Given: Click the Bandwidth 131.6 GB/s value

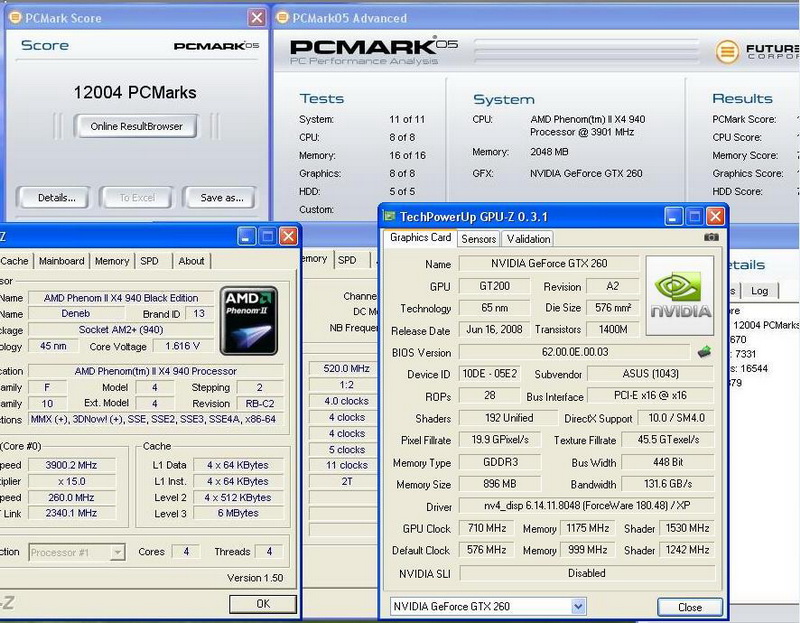Looking at the screenshot, I should (668, 483).
